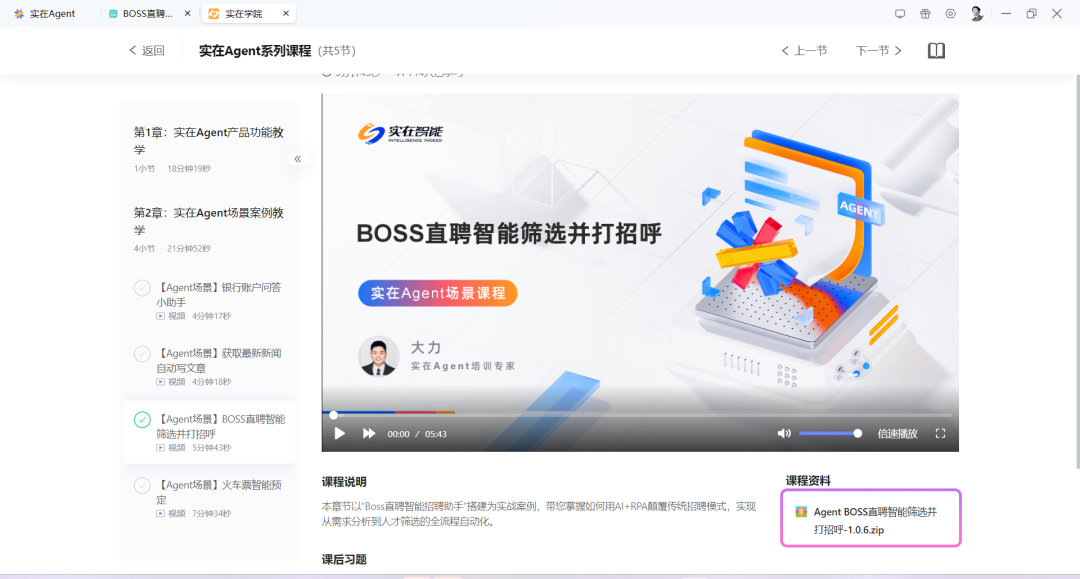Click the 课后习题 heading
The width and height of the screenshot is (1080, 579).
pyautogui.click(x=344, y=560)
